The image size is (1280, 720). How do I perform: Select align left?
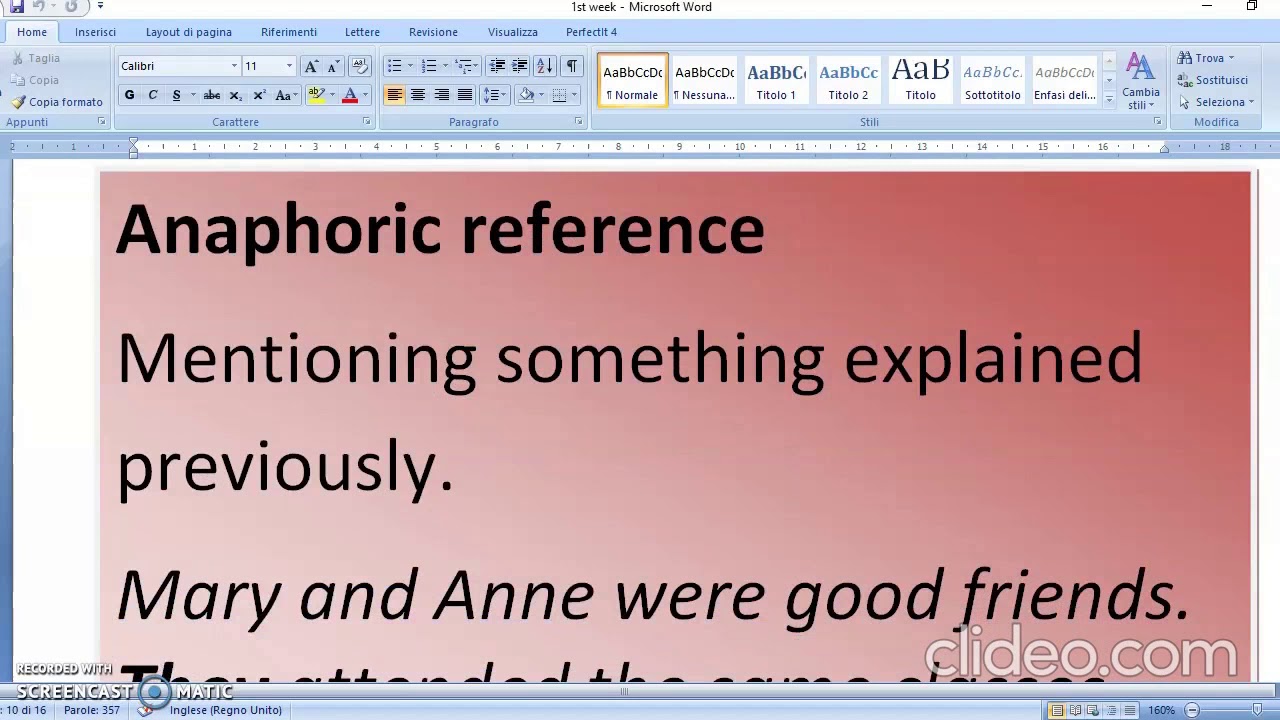pyautogui.click(x=394, y=95)
